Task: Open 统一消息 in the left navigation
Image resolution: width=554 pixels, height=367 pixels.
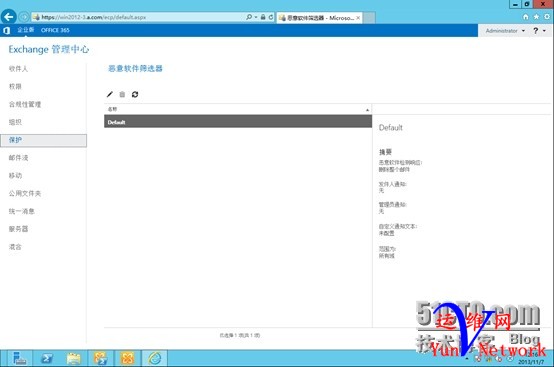Action: coord(22,211)
